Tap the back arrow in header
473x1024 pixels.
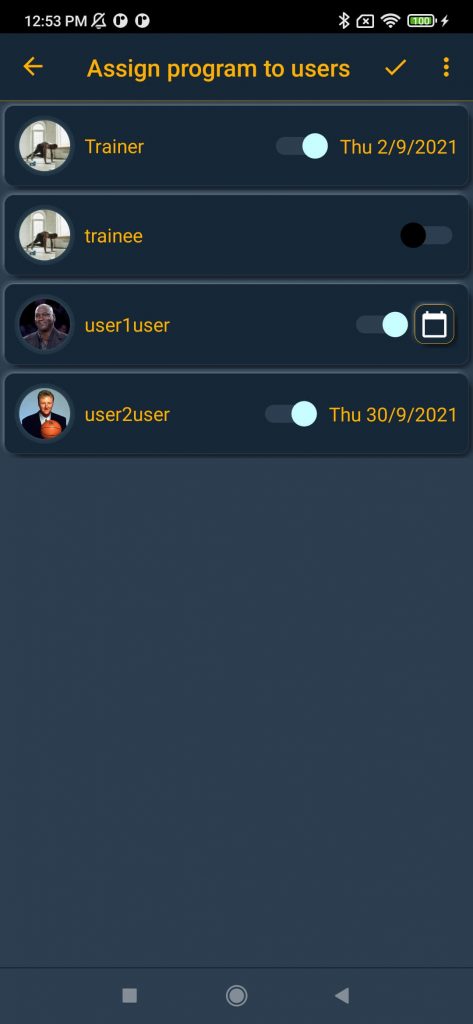click(33, 67)
